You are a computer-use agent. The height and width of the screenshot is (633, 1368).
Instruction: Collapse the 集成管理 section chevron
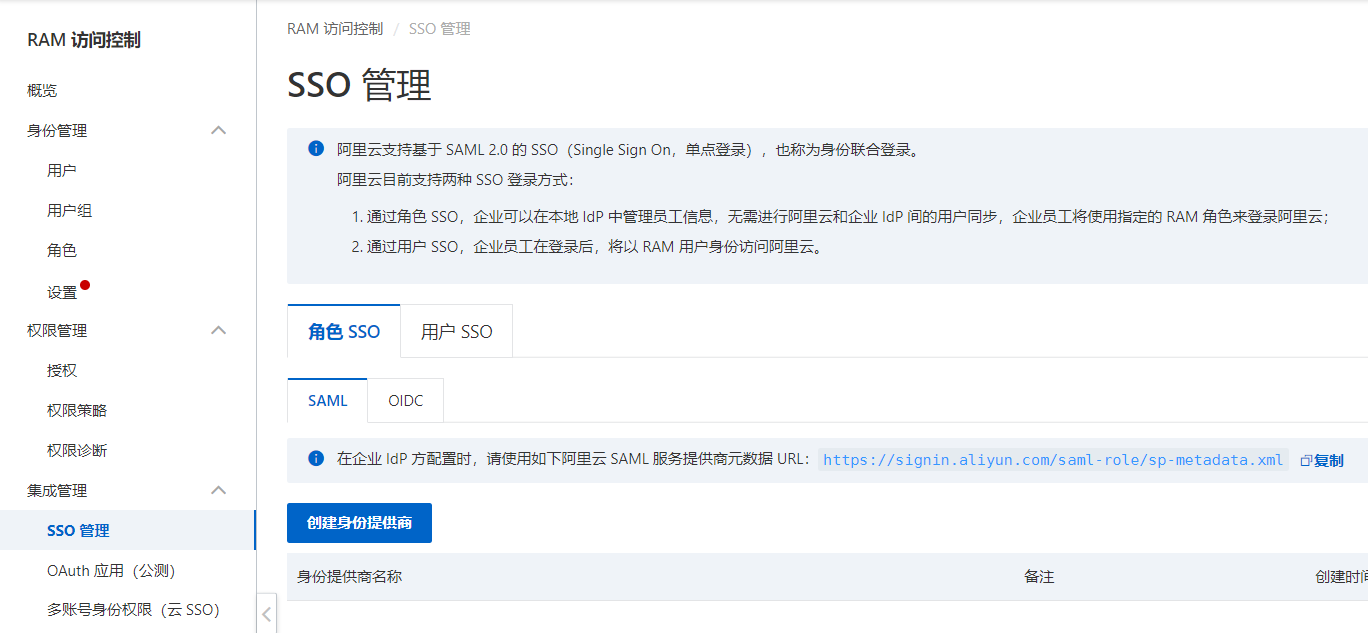point(219,490)
